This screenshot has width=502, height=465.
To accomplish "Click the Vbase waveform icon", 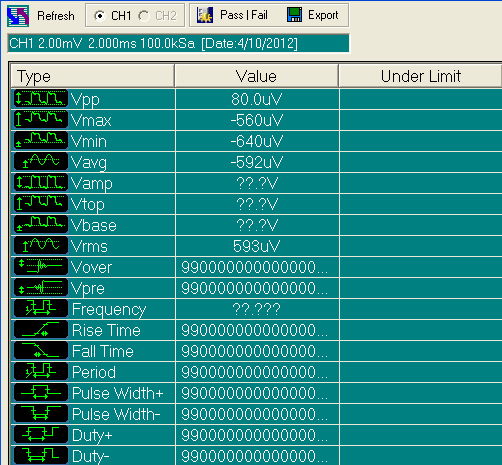I will click(x=41, y=225).
